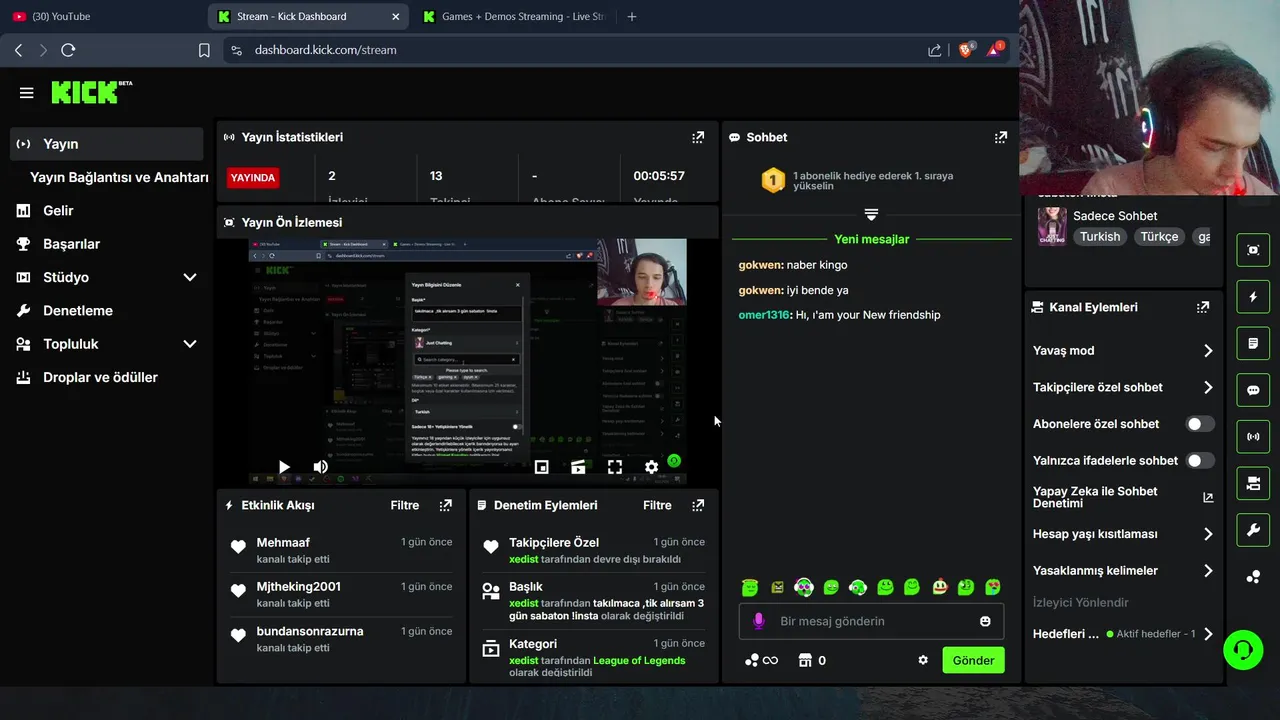This screenshot has height=720, width=1280.
Task: Click the YAYINDA live status badge
Action: (253, 177)
